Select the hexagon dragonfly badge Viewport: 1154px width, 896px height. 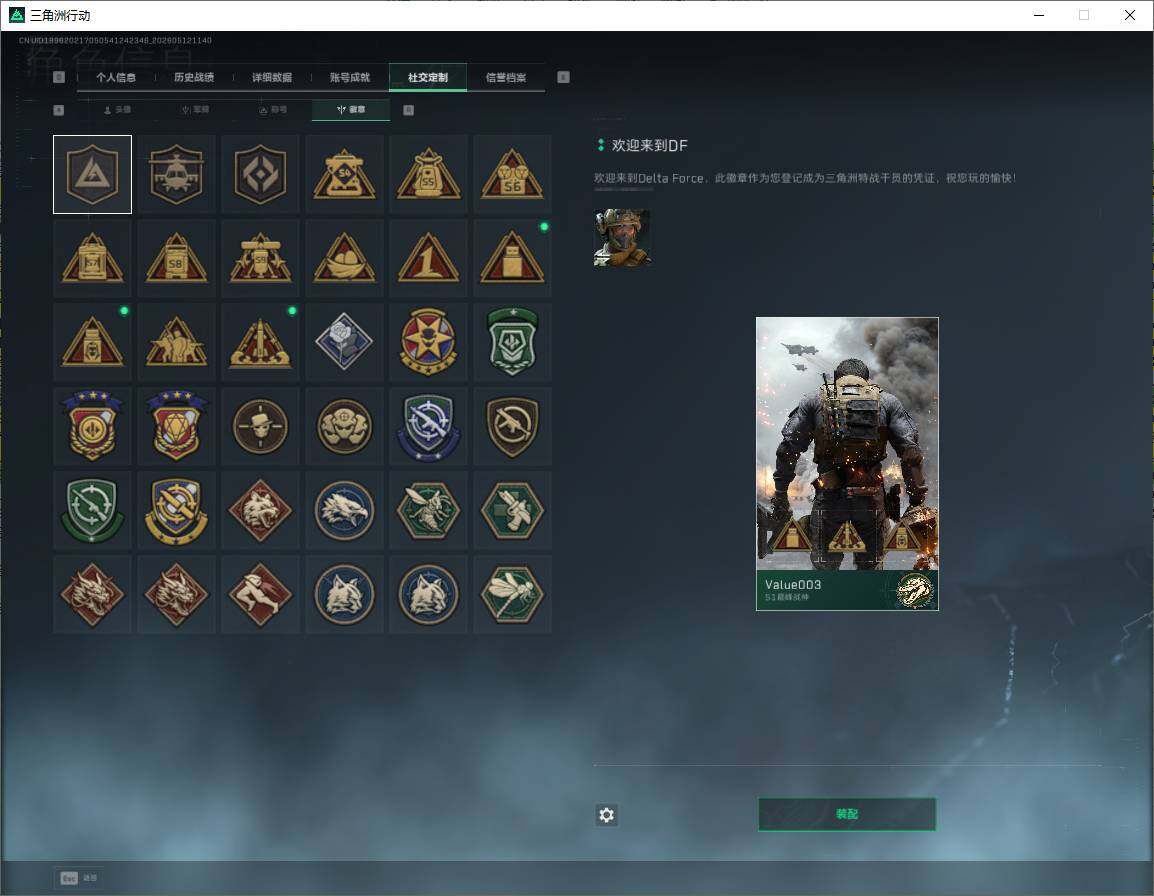(x=512, y=594)
